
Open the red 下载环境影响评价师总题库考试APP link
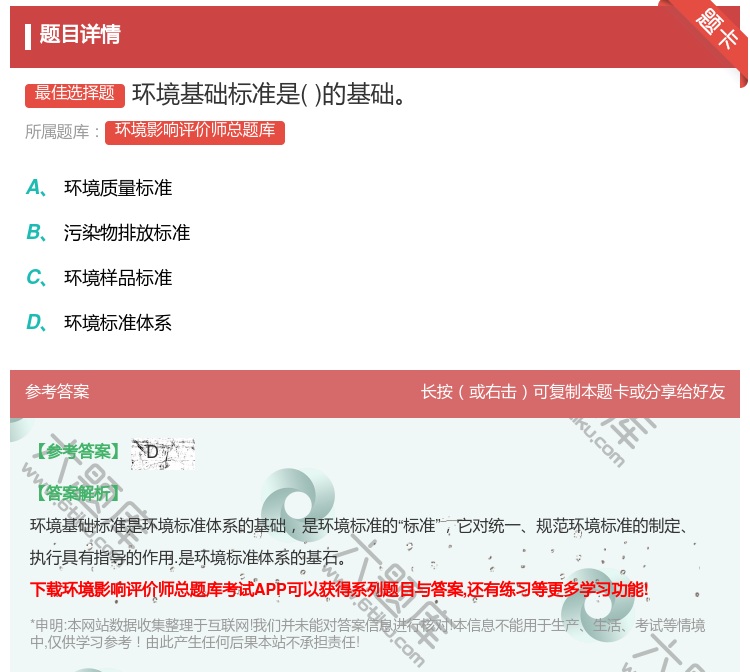[x=339, y=589]
